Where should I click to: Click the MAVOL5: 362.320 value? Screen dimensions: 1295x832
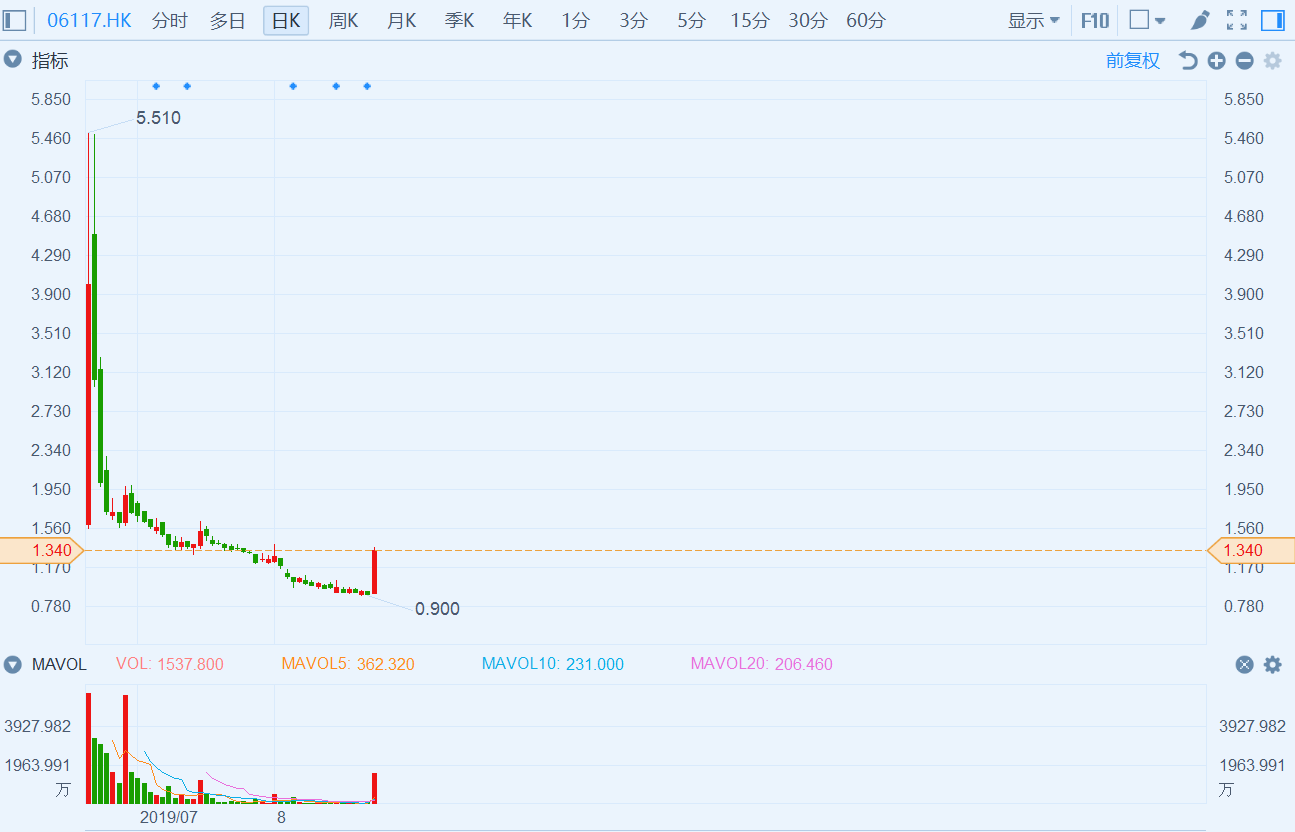tap(348, 664)
